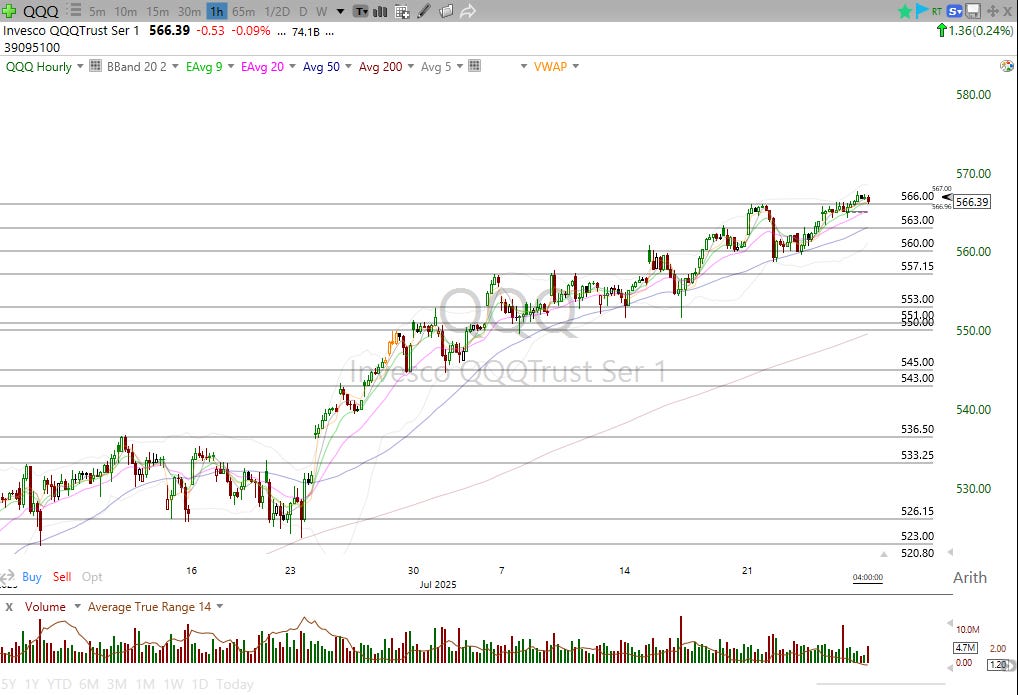Set the range to 5Y
The width and height of the screenshot is (1018, 695).
click(x=9, y=684)
